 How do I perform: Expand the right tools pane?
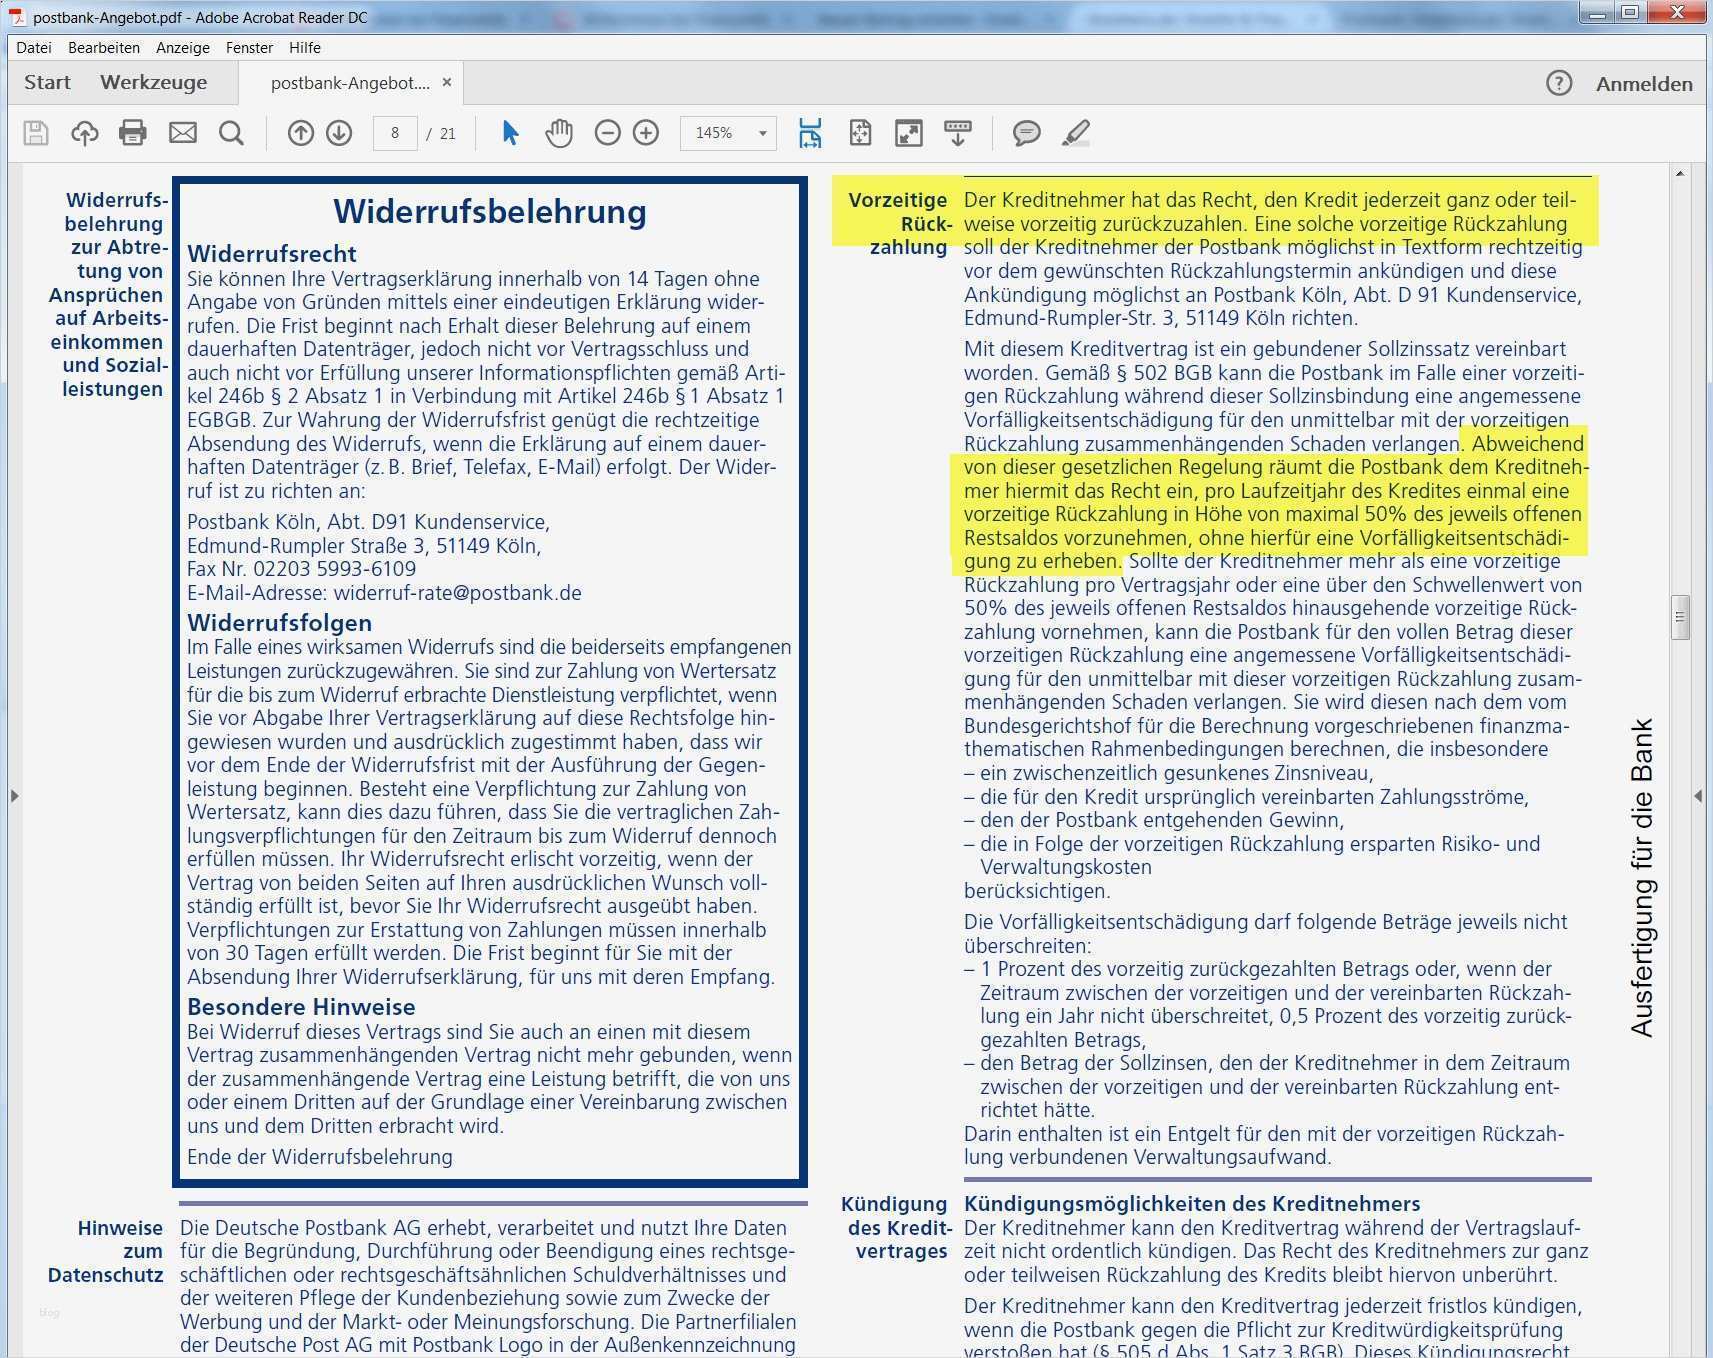(1698, 796)
